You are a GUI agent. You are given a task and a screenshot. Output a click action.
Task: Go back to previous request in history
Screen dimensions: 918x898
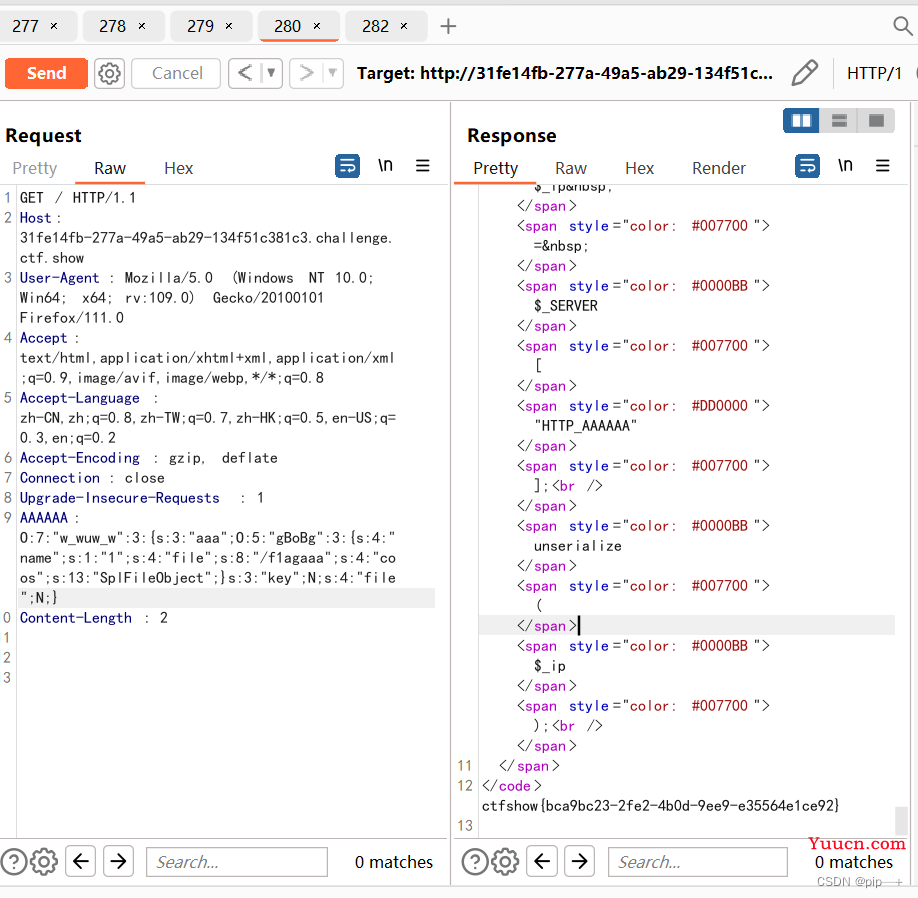coord(245,73)
